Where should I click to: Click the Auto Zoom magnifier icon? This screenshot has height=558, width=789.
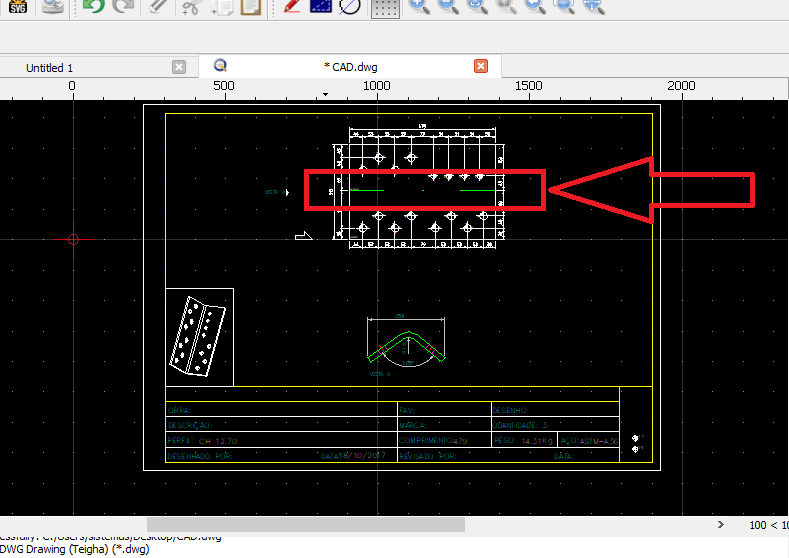tap(478, 7)
